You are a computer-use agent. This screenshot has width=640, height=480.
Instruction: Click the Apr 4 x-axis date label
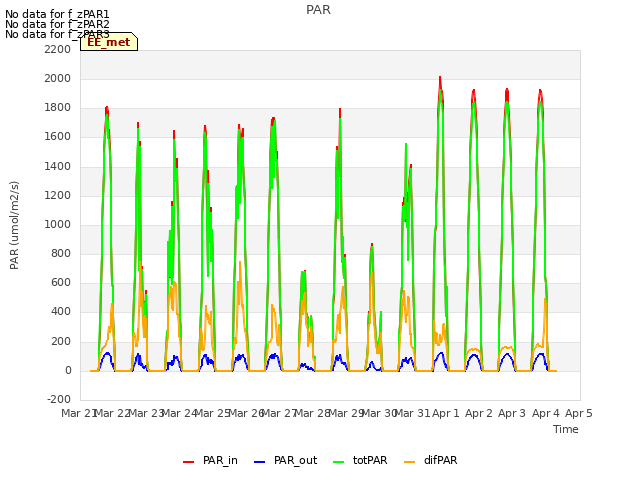tap(546, 413)
